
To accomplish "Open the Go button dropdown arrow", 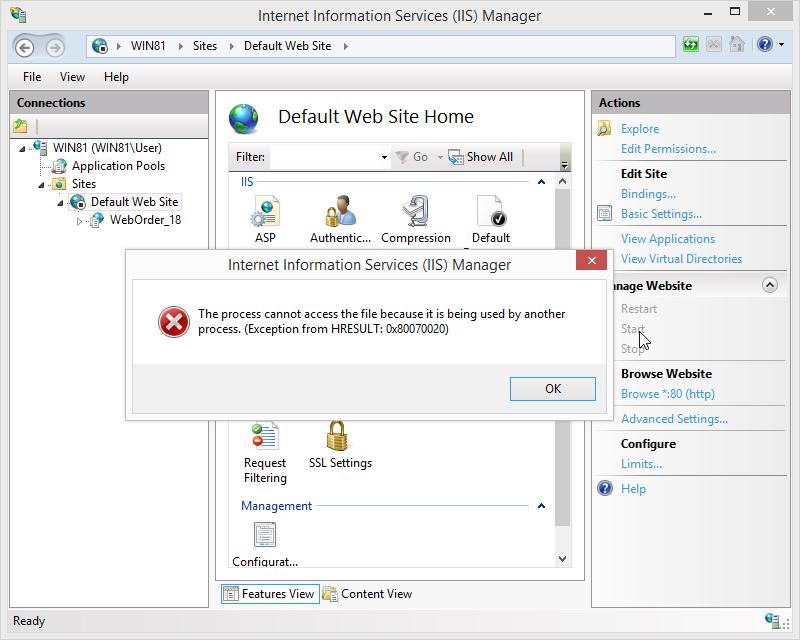I will [x=440, y=157].
